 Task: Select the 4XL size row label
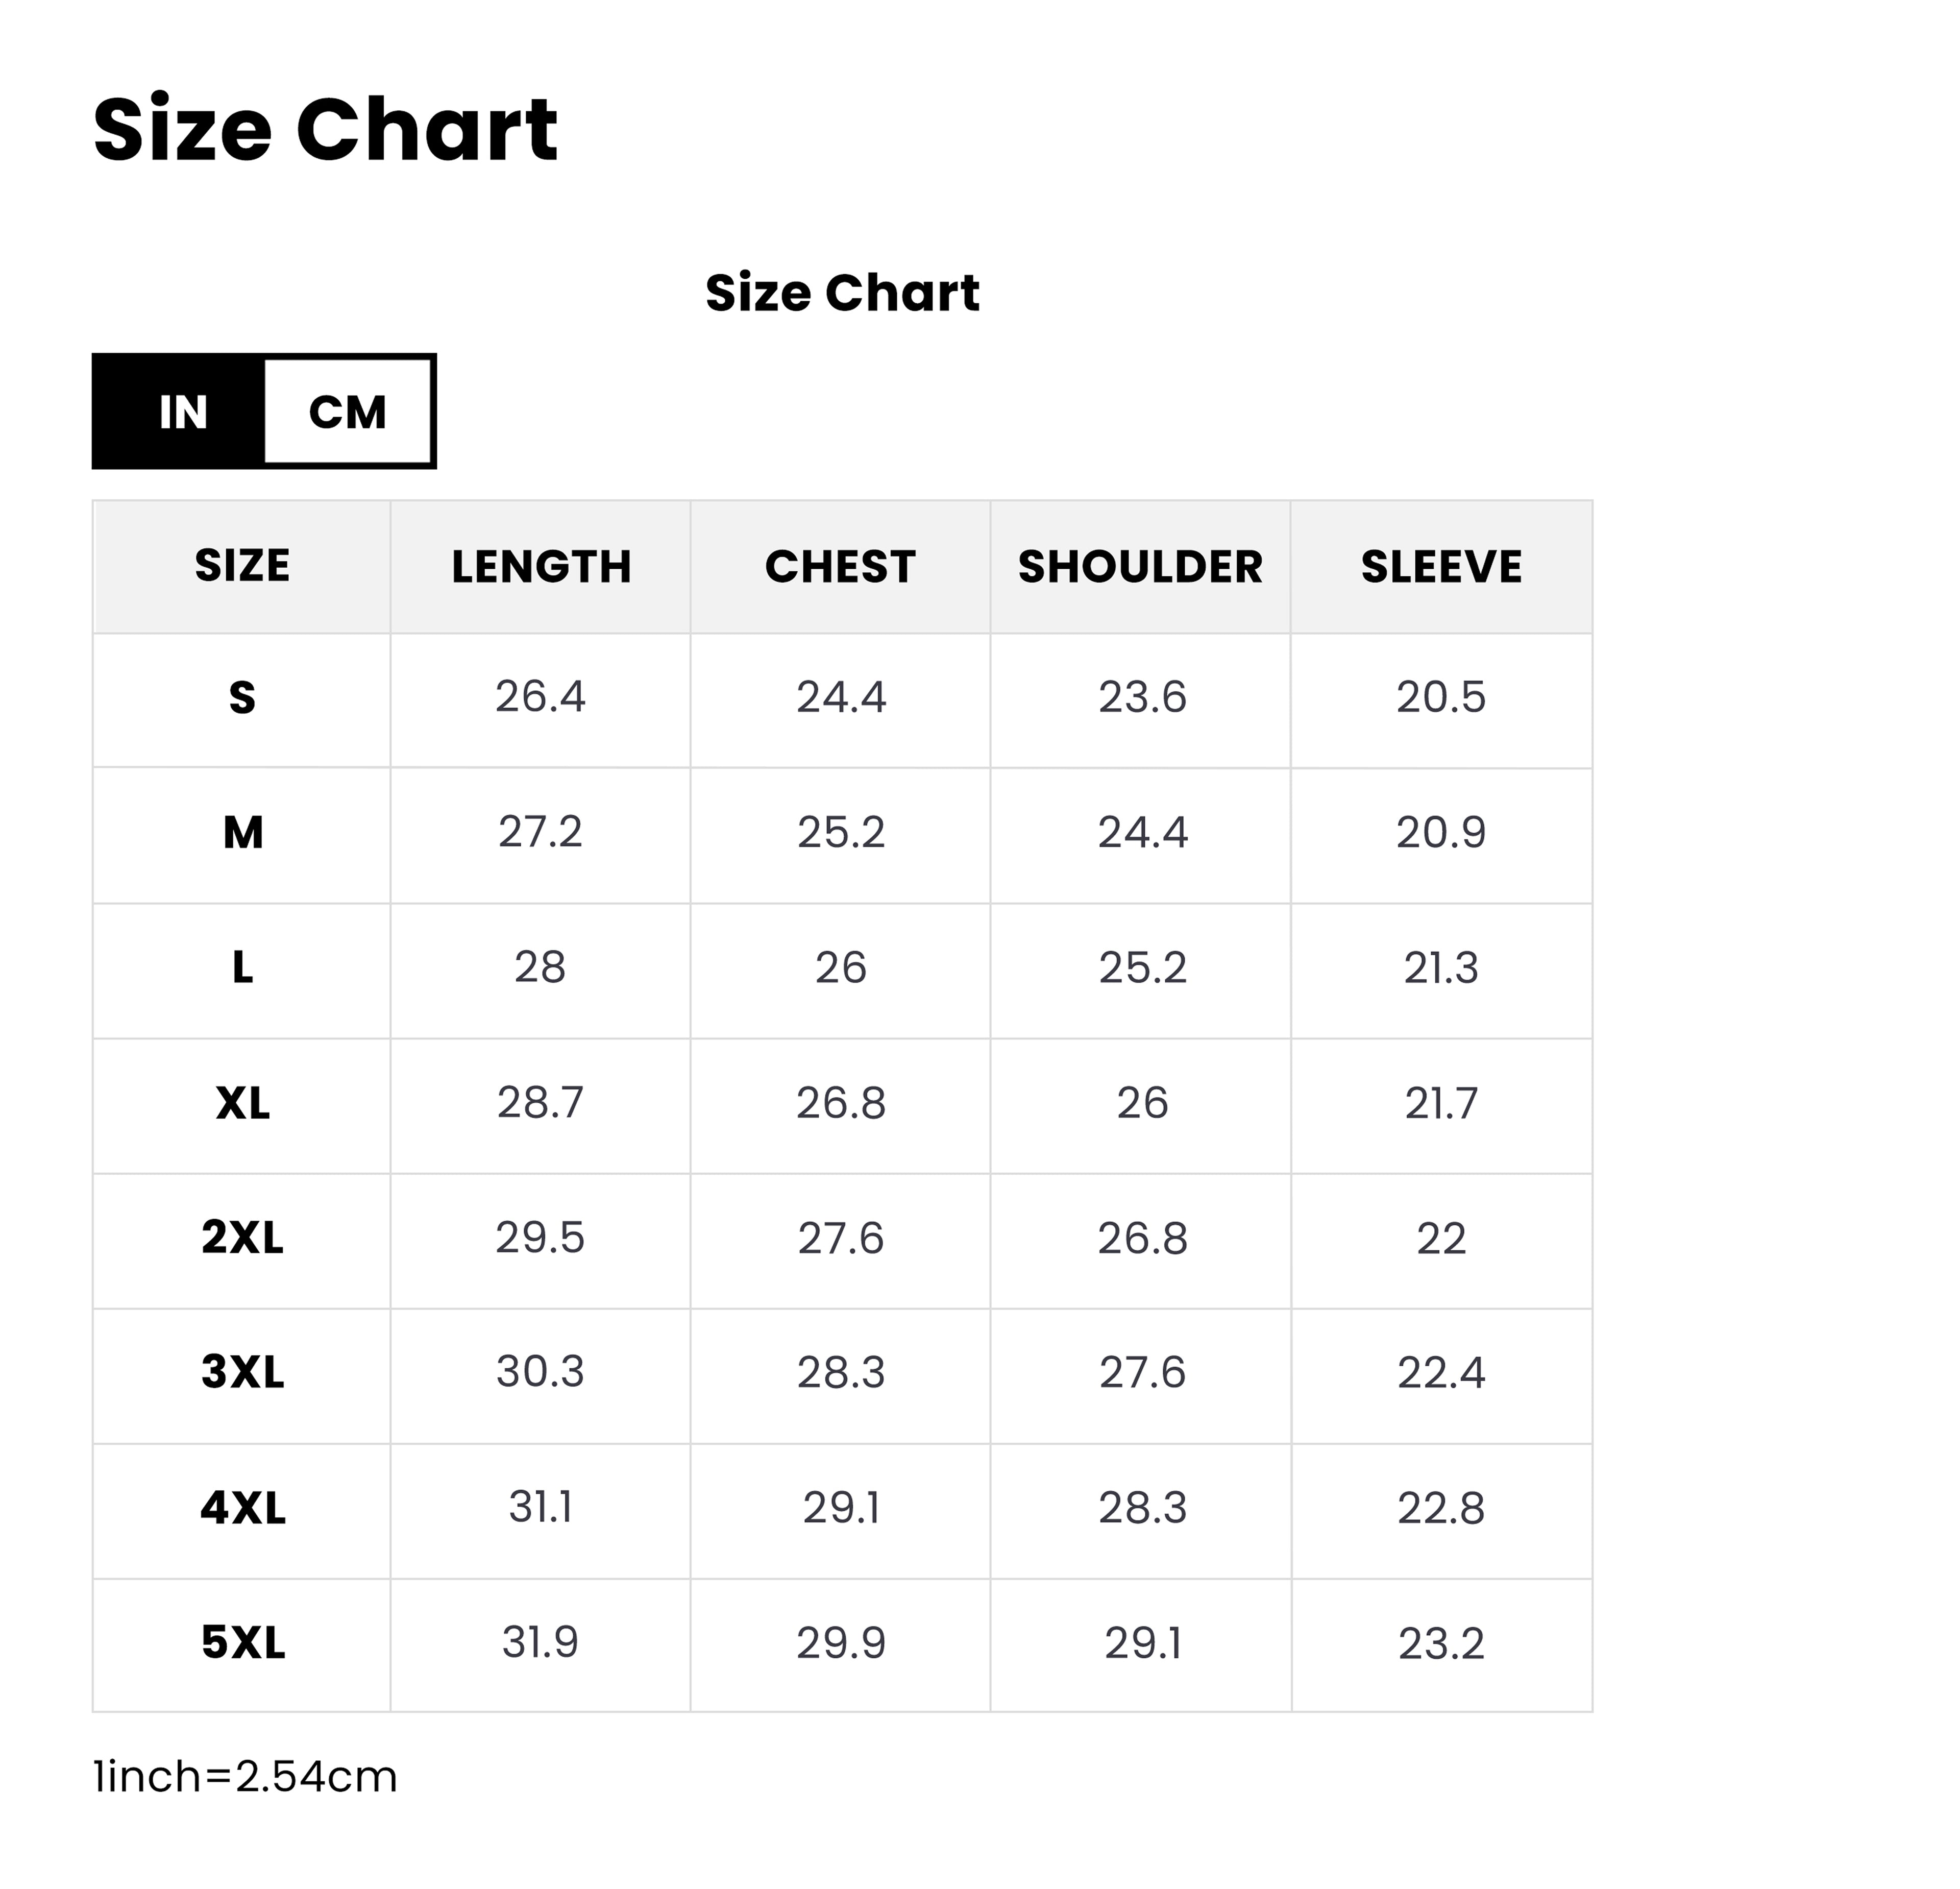(x=243, y=1507)
